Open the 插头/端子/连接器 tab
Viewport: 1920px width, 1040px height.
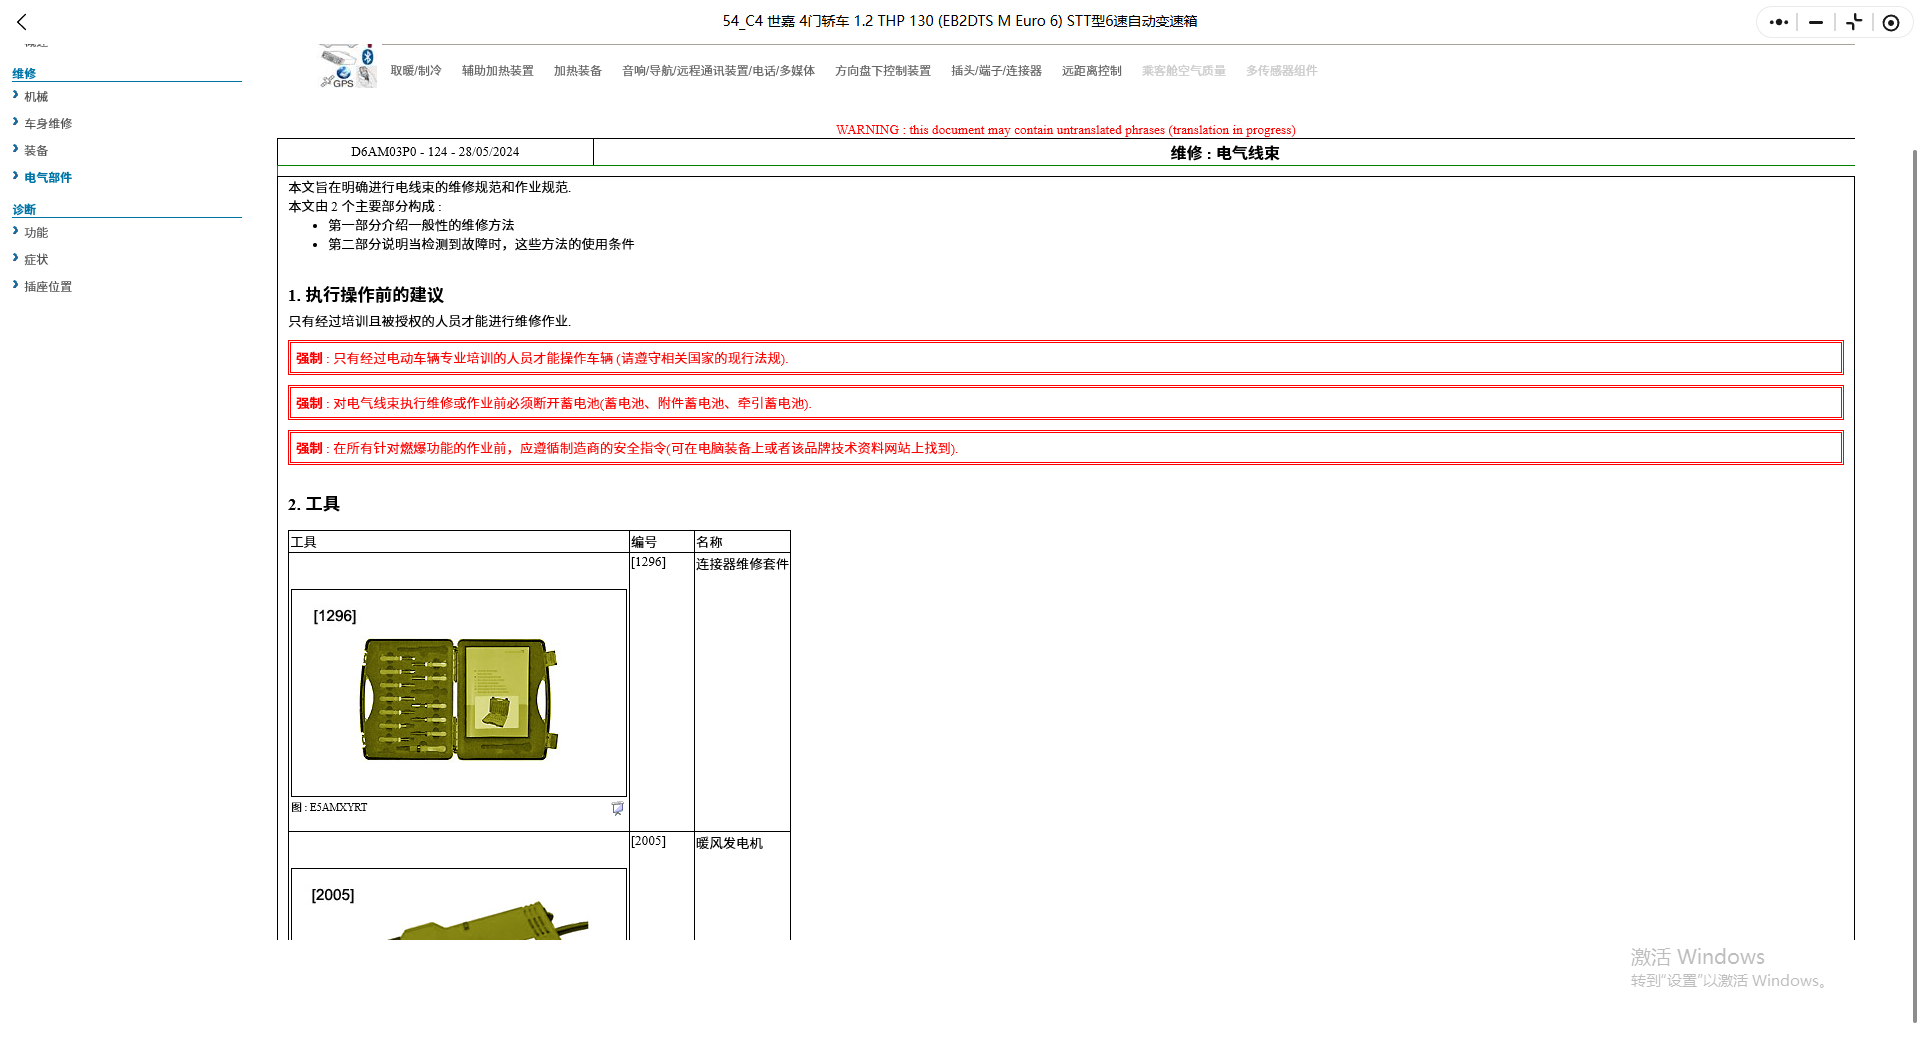996,71
